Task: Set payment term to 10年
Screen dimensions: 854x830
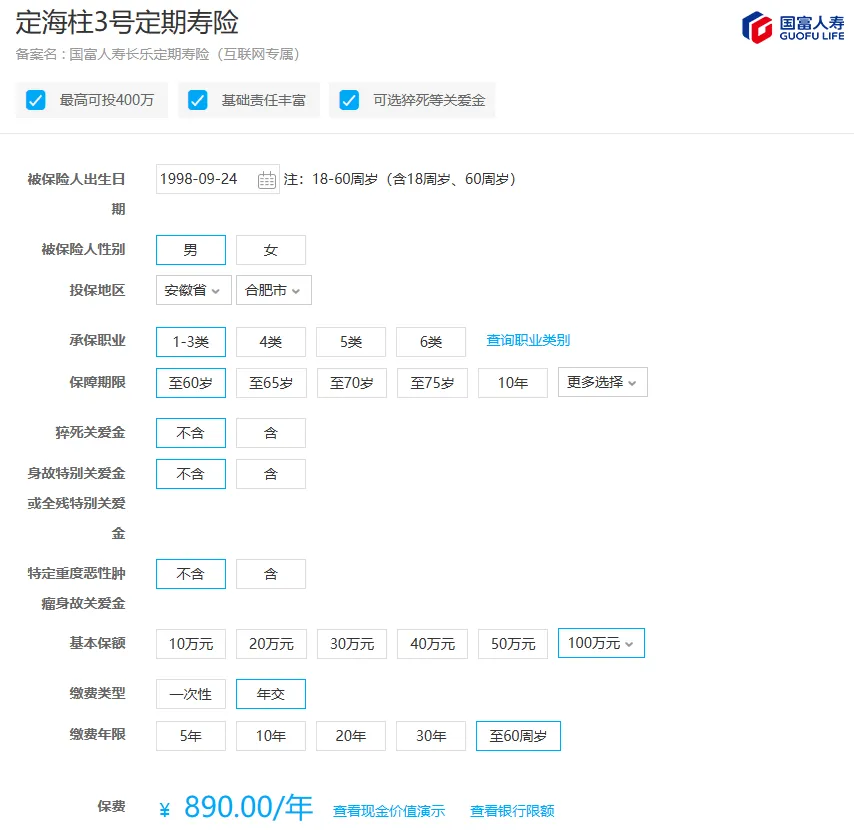Action: click(x=271, y=736)
